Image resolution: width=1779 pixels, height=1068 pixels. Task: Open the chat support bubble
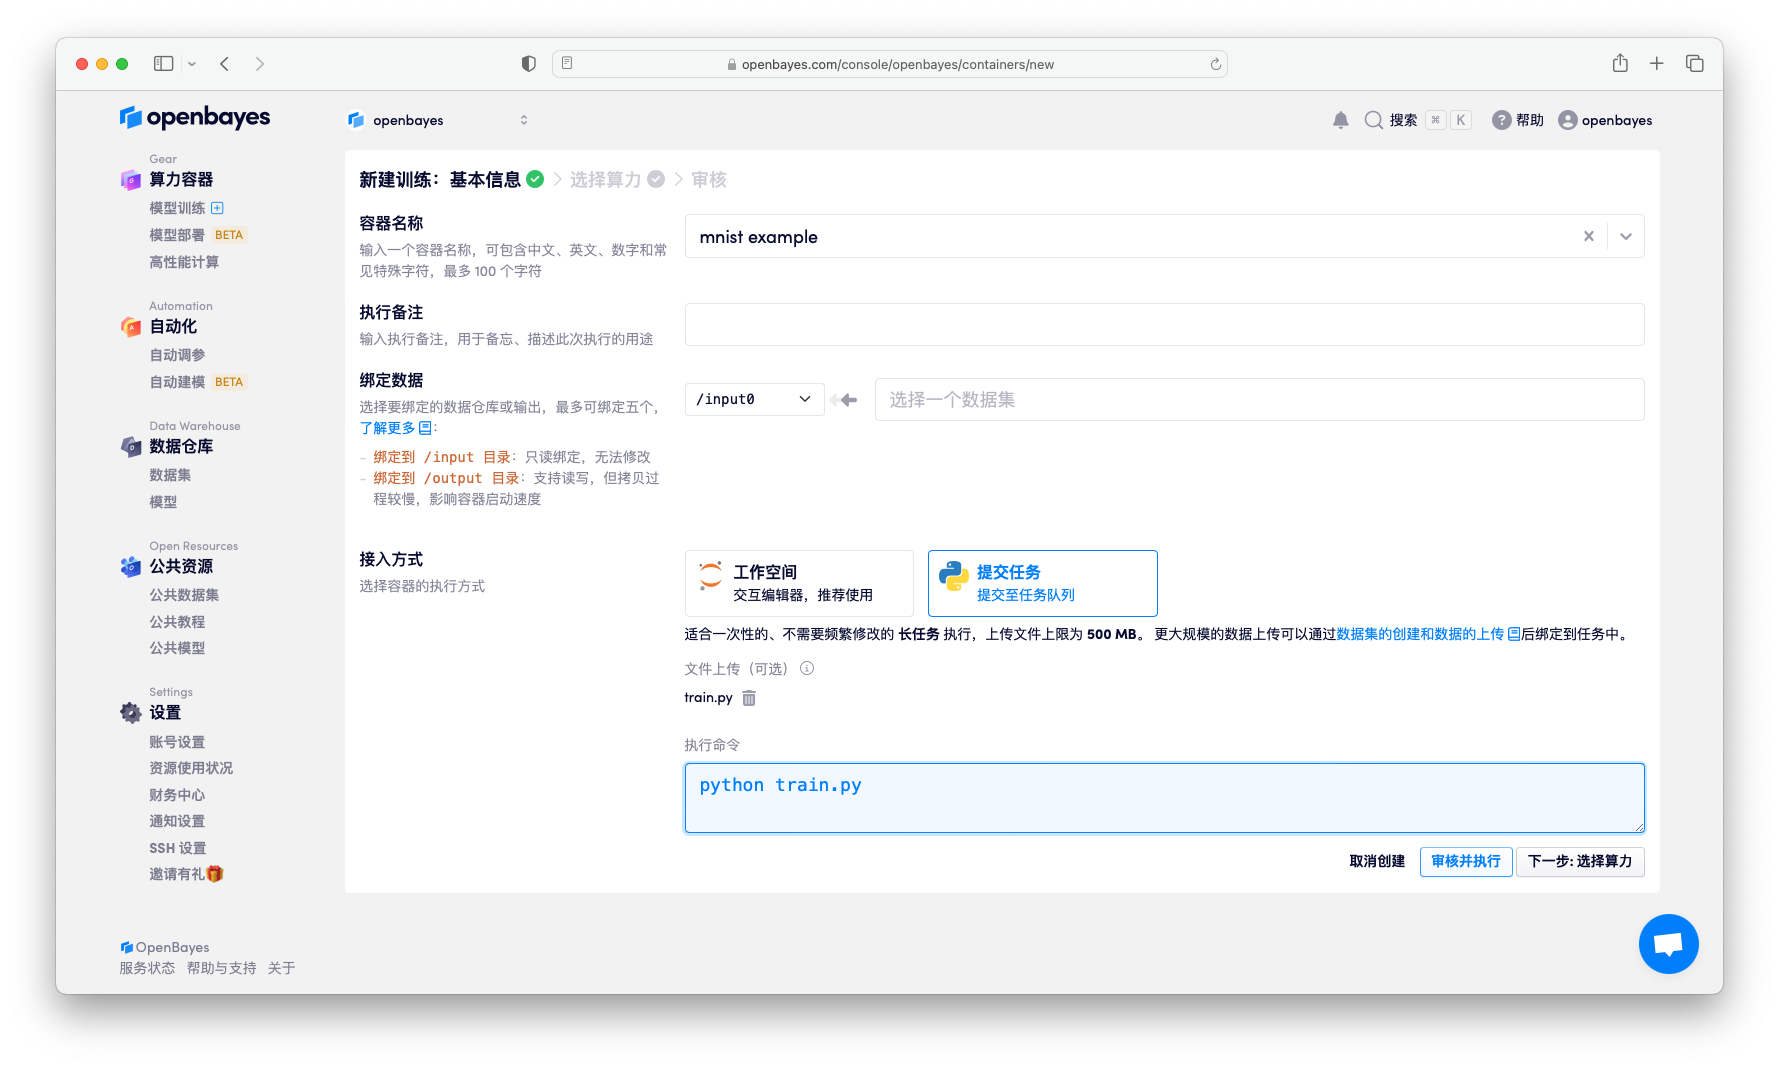coord(1668,943)
